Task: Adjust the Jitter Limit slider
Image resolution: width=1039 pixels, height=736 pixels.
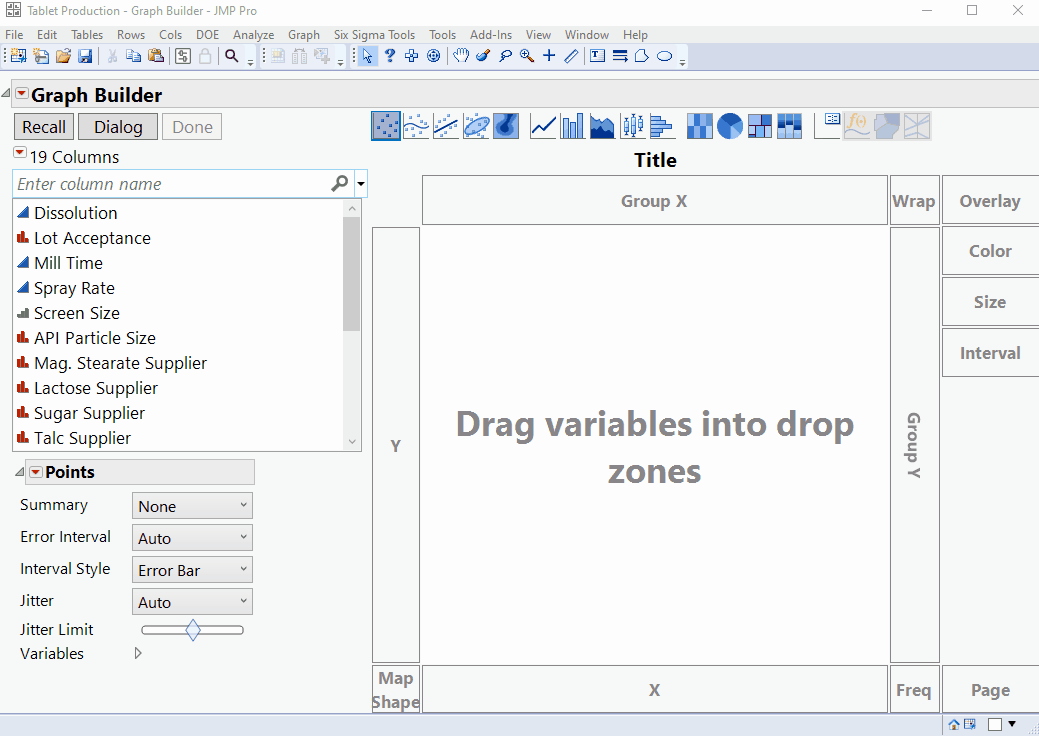Action: tap(192, 630)
